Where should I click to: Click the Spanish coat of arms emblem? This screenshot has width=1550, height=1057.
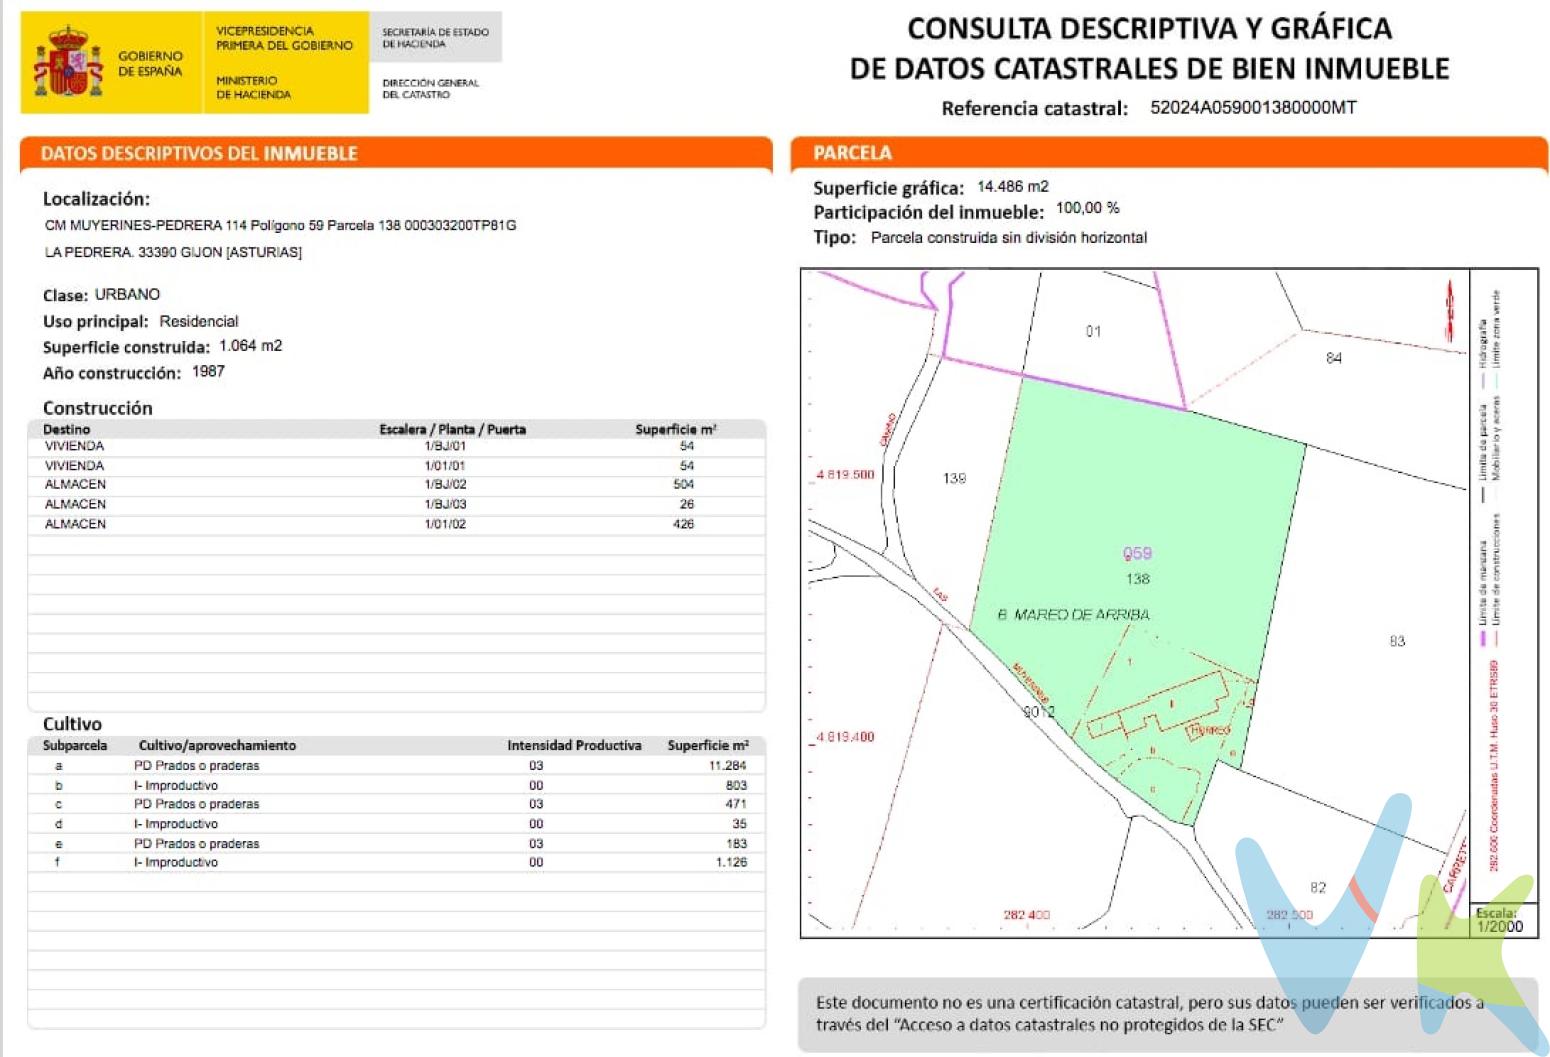coord(68,63)
